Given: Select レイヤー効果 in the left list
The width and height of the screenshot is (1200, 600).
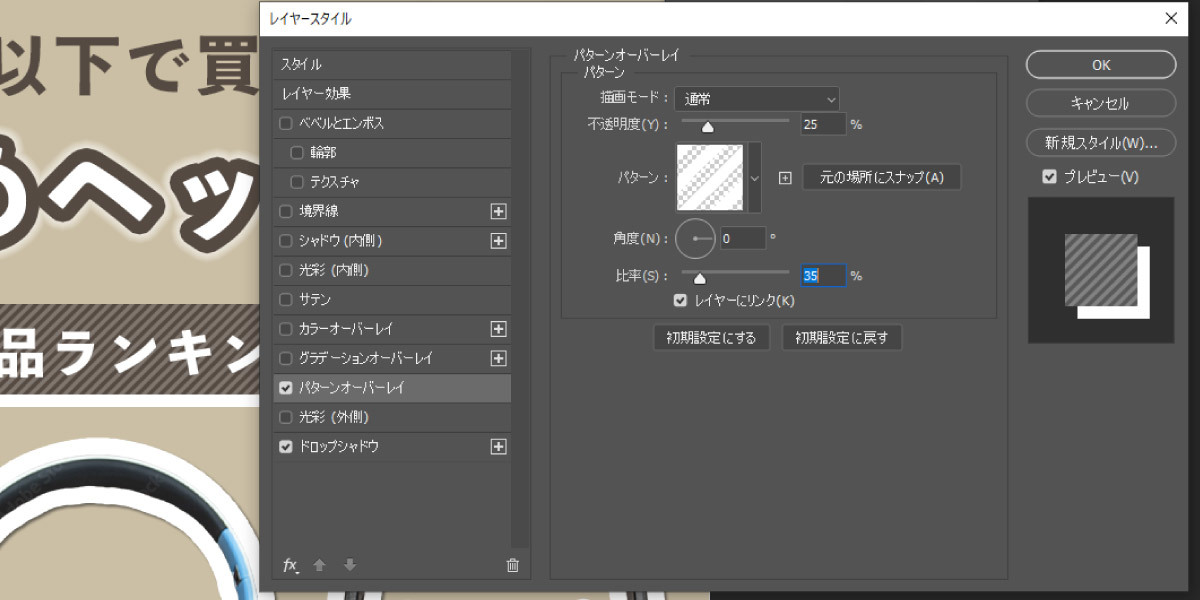Looking at the screenshot, I should click(392, 94).
